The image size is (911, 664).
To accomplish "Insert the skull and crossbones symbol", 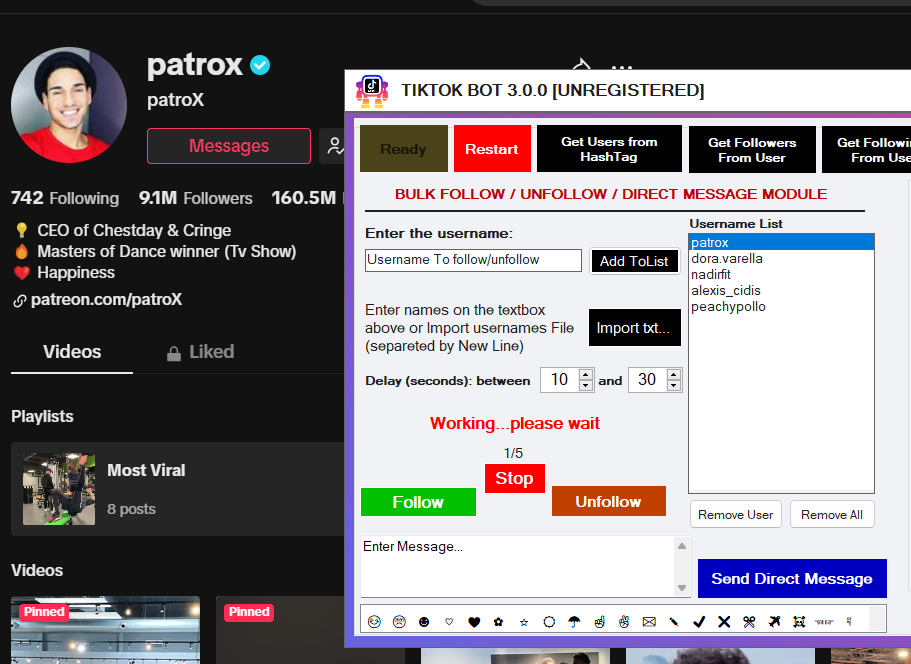I will point(799,622).
